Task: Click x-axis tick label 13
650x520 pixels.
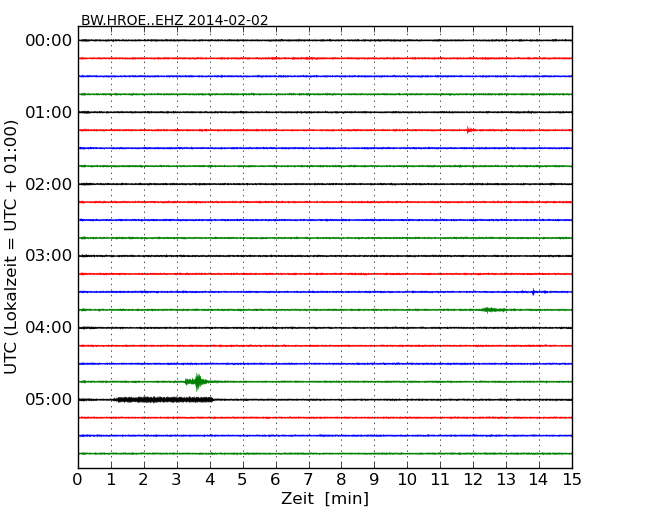Action: [506, 480]
